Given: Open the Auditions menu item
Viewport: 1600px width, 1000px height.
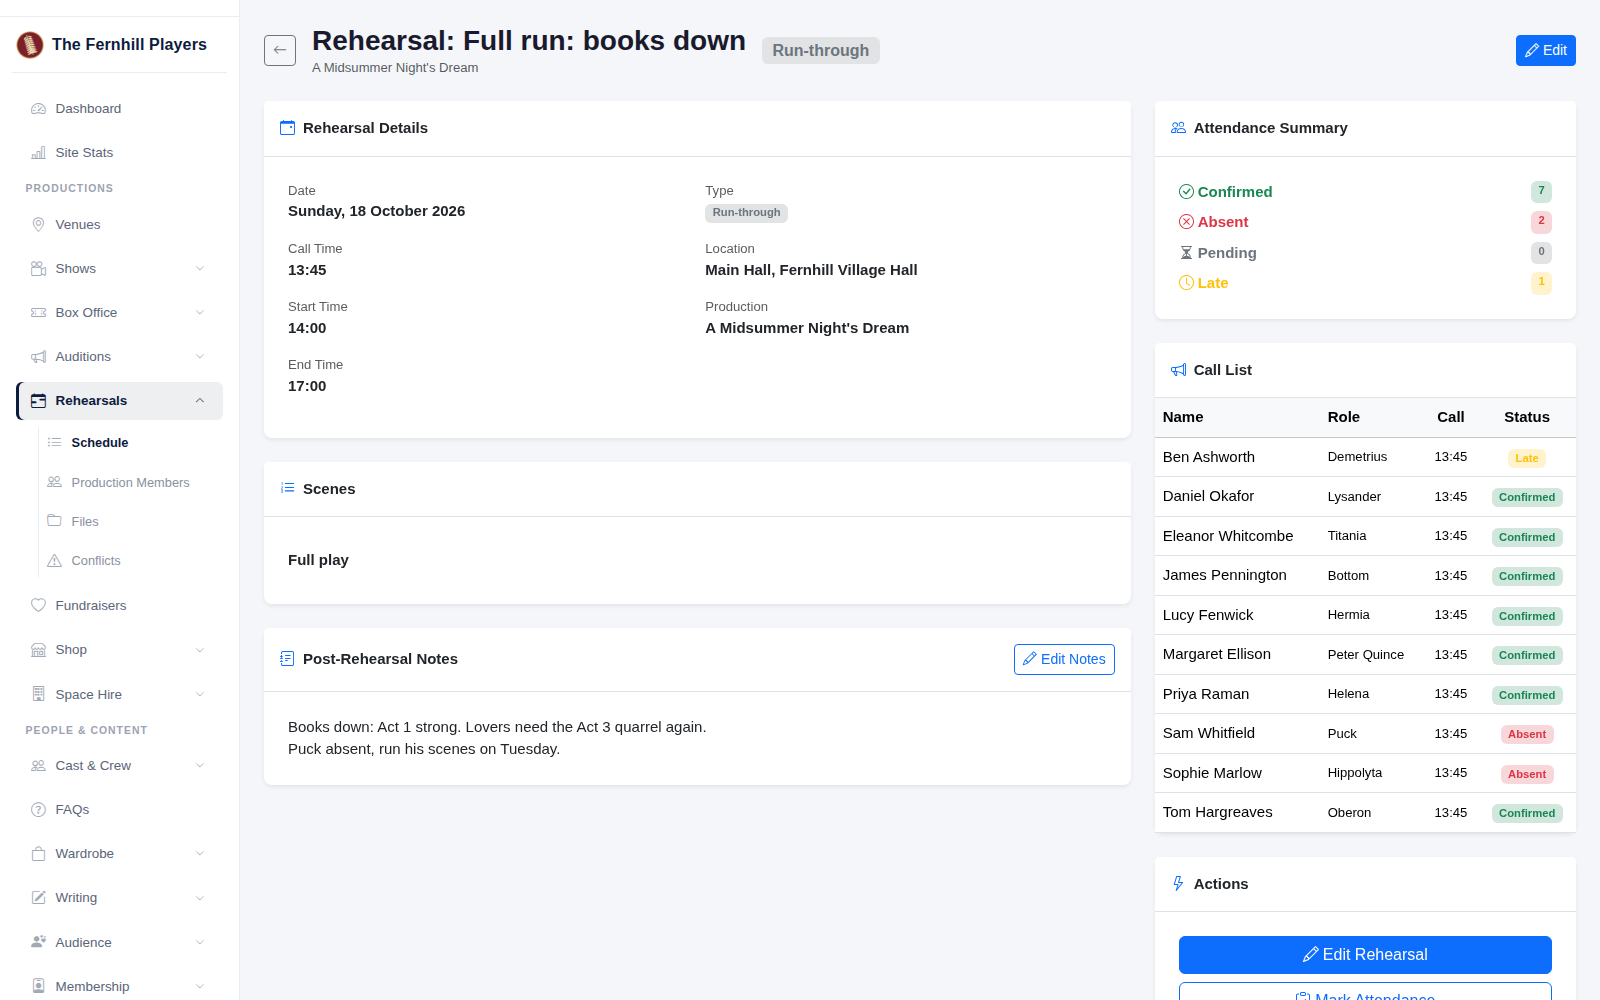Looking at the screenshot, I should point(120,357).
